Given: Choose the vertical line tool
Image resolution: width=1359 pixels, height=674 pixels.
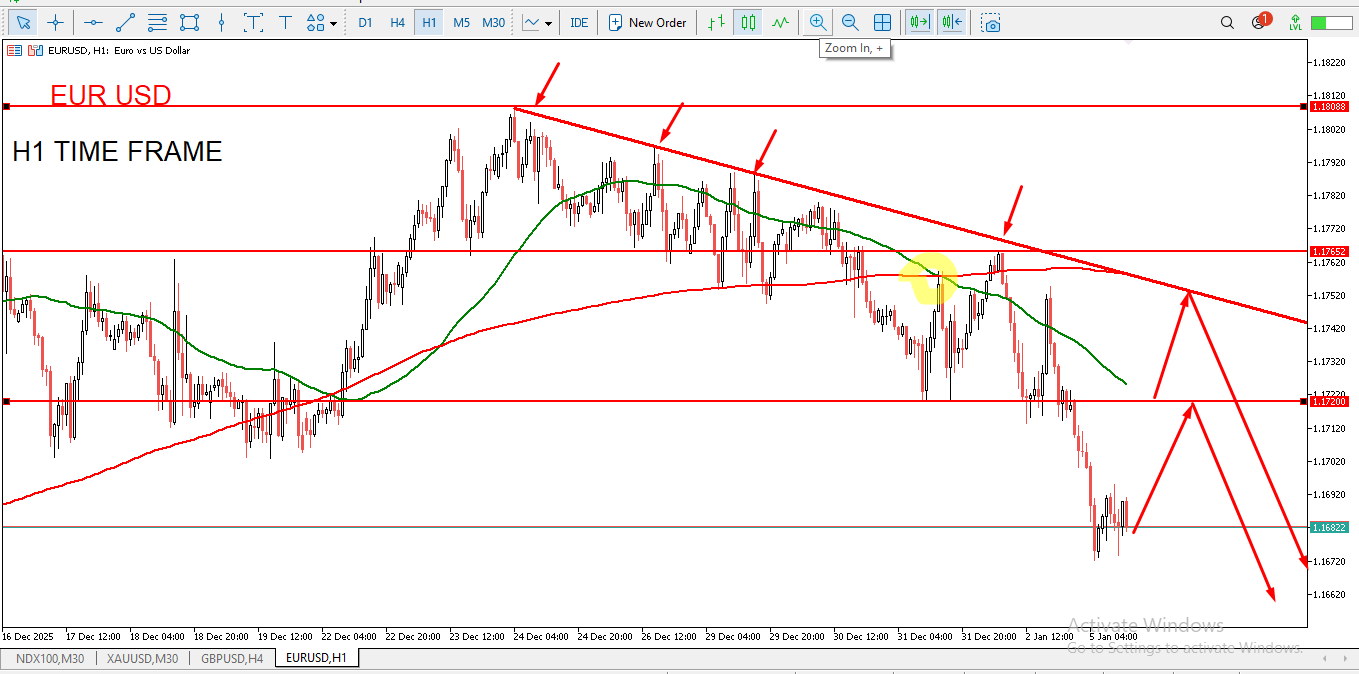Looking at the screenshot, I should tap(221, 22).
